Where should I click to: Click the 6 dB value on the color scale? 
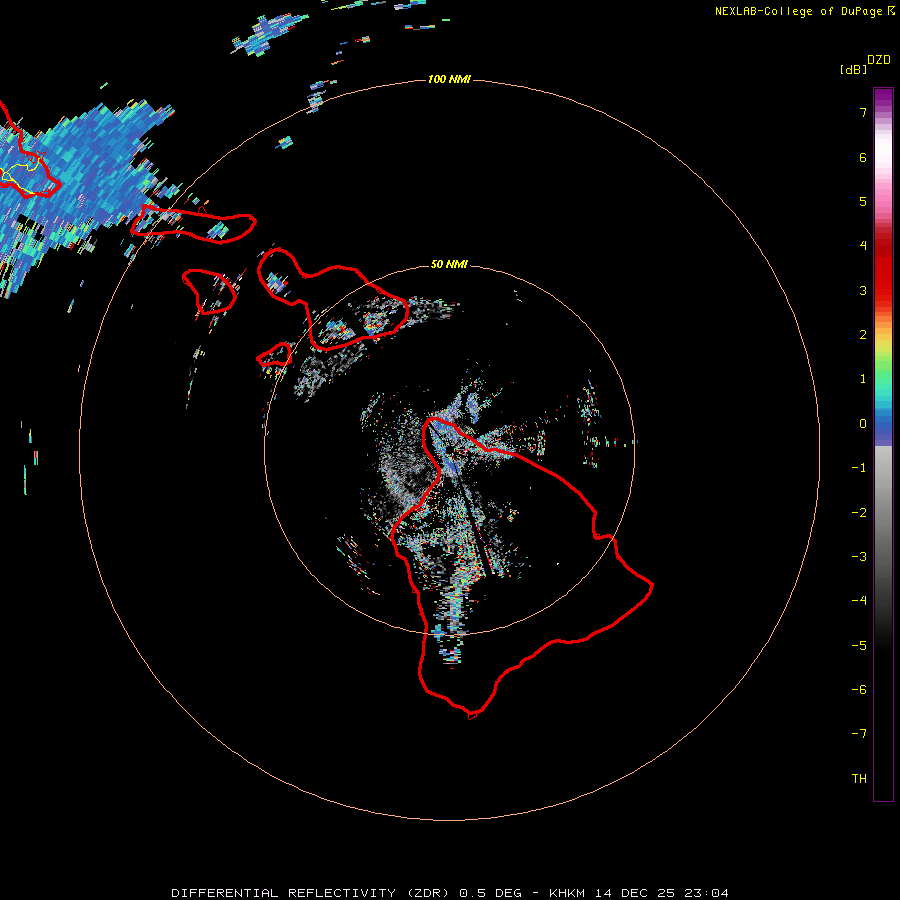(863, 157)
